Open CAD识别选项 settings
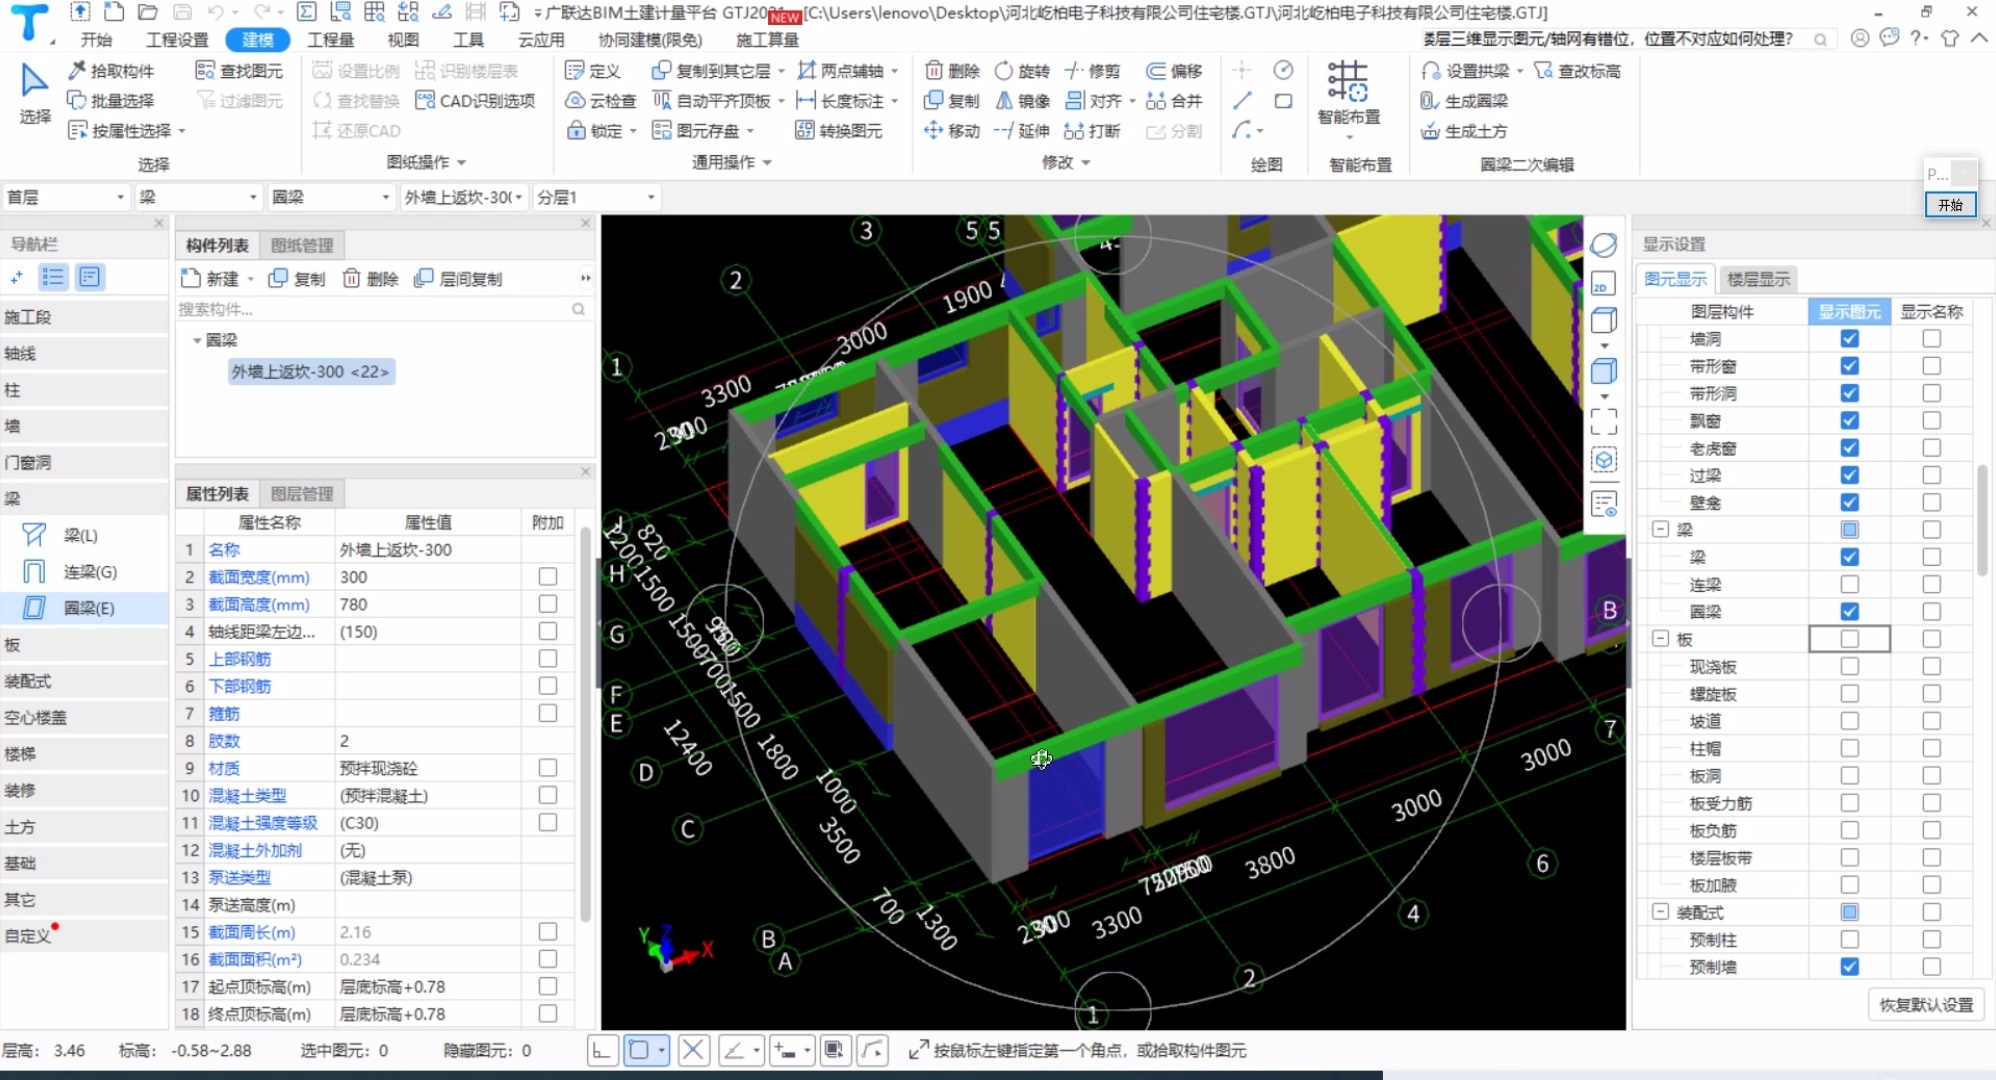The width and height of the screenshot is (1996, 1080). (x=475, y=100)
